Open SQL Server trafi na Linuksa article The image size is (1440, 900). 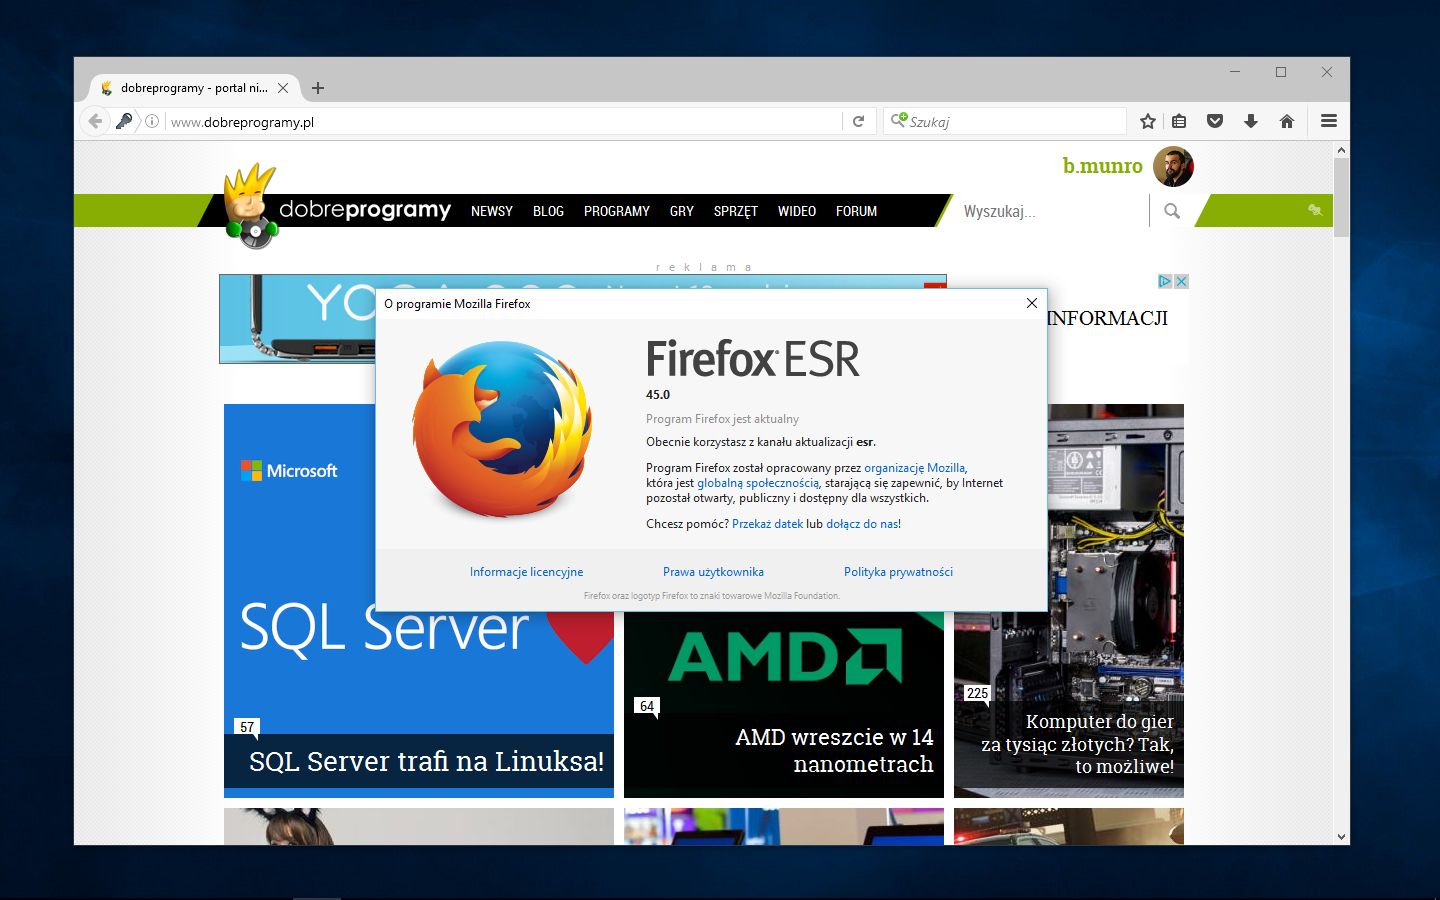(x=426, y=762)
